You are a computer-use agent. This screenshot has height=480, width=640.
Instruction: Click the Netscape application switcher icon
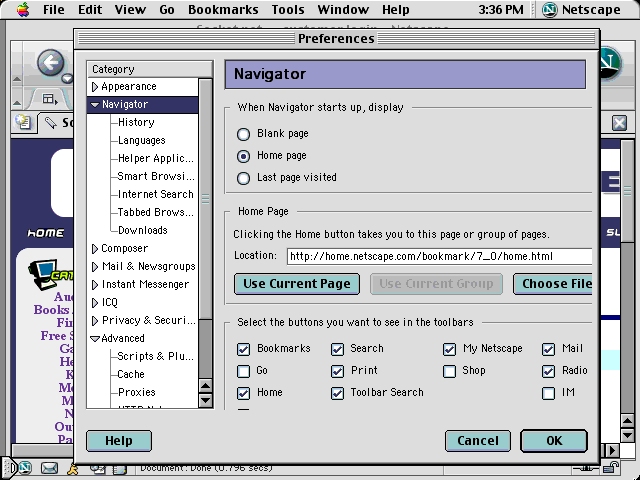click(550, 10)
